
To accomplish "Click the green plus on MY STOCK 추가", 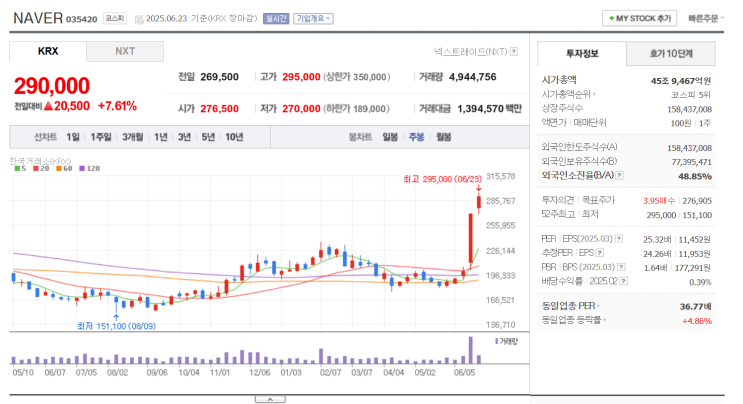I will coord(611,18).
